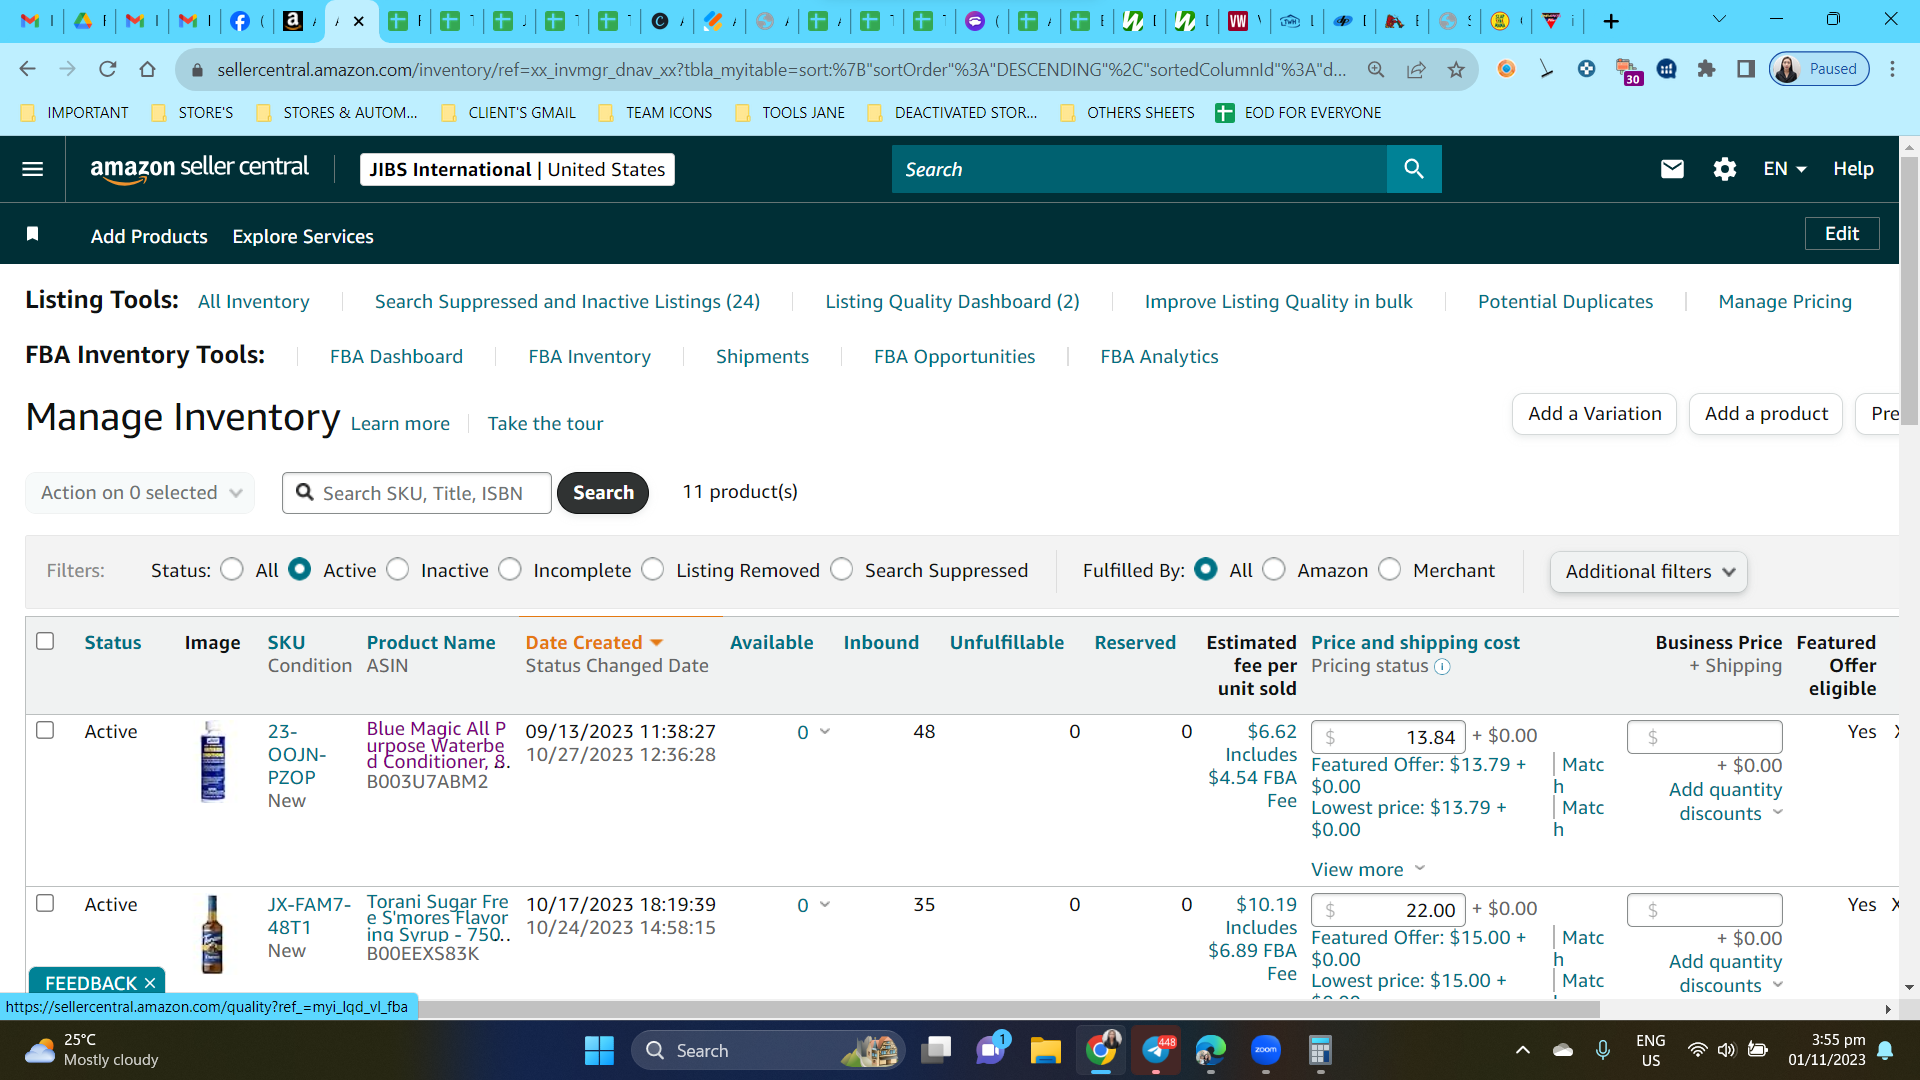Open Google Chrome from the taskbar
The image size is (1920, 1080).
(x=1101, y=1051)
